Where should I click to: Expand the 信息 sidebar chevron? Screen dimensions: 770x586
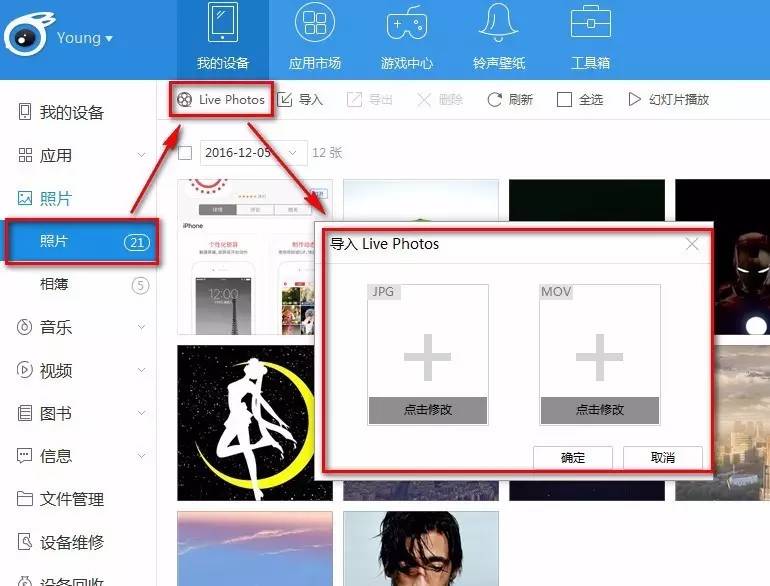pyautogui.click(x=141, y=456)
